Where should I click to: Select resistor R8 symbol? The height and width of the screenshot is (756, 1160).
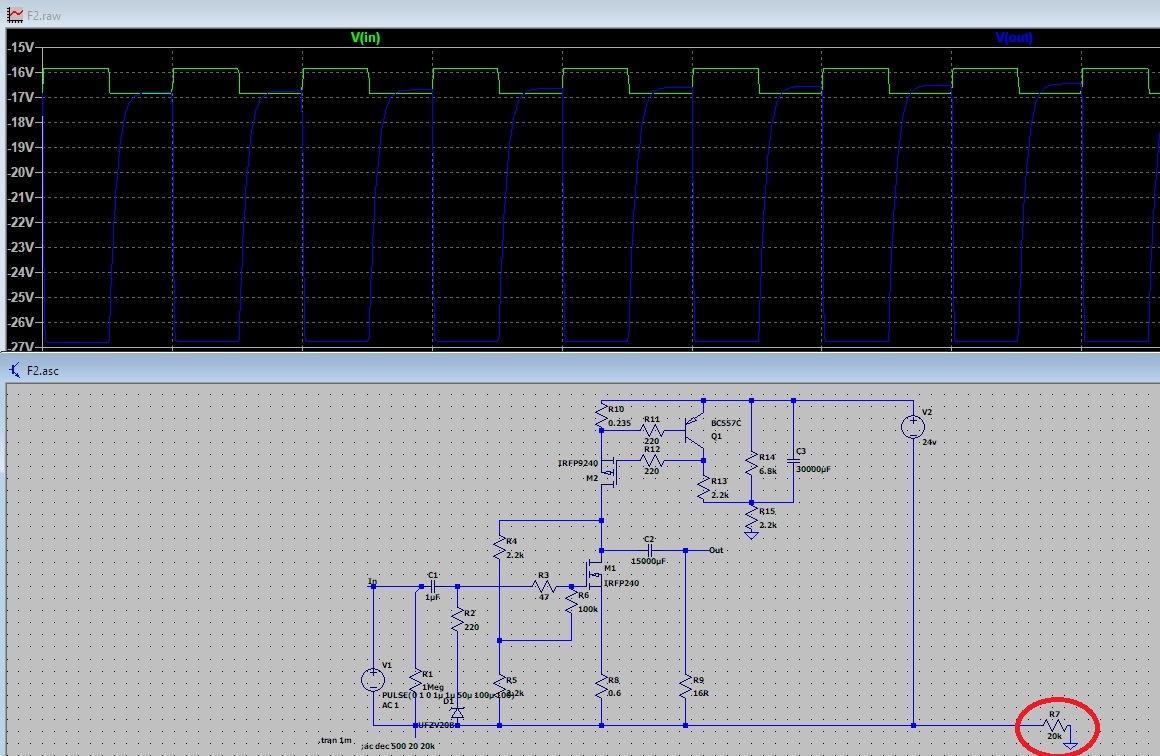(601, 686)
